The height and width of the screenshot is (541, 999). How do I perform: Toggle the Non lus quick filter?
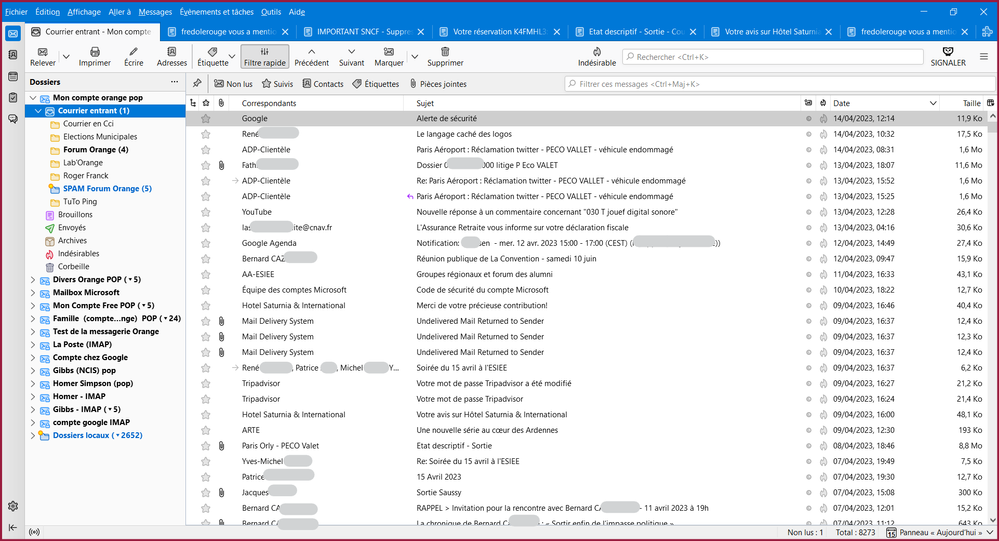(x=233, y=84)
